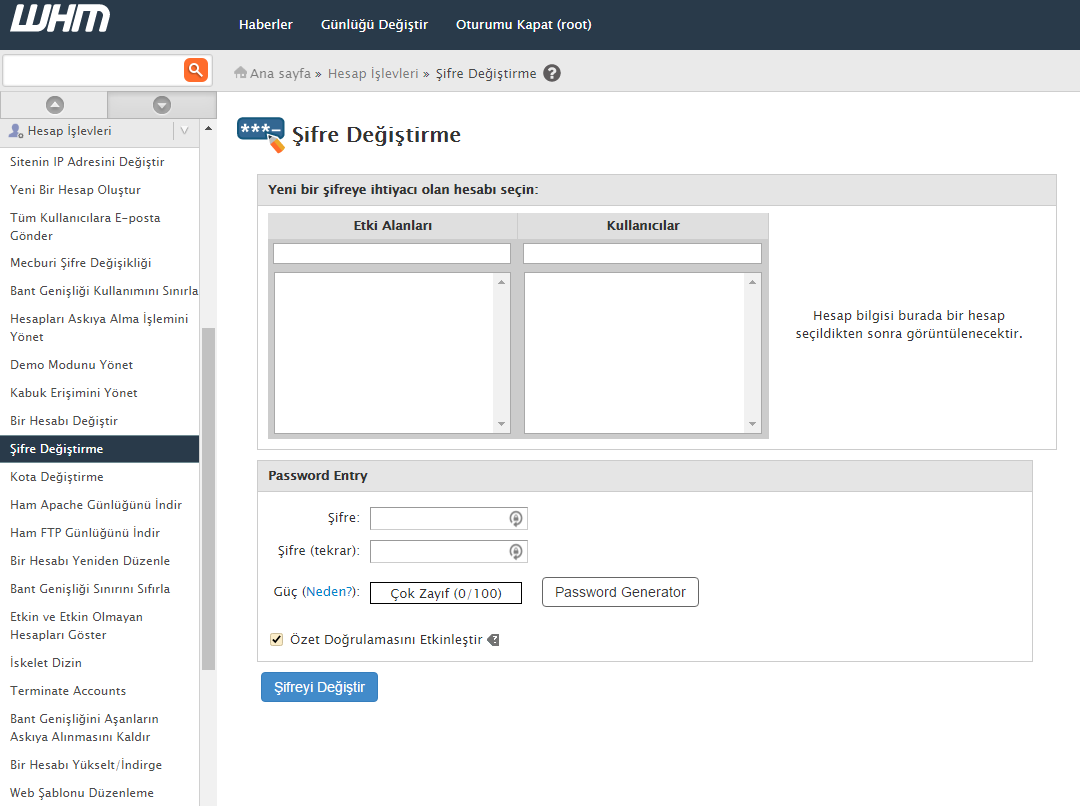
Task: Open the Password Generator
Action: (x=620, y=592)
